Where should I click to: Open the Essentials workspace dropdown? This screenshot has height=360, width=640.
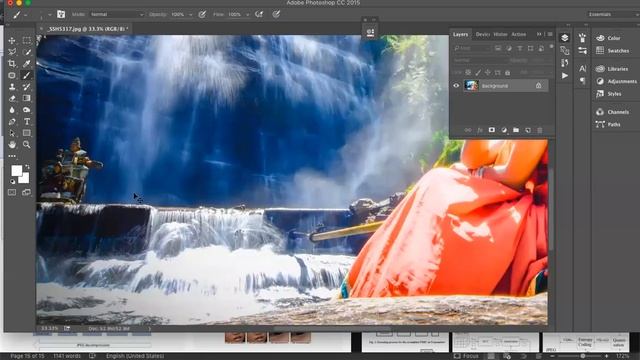click(613, 14)
